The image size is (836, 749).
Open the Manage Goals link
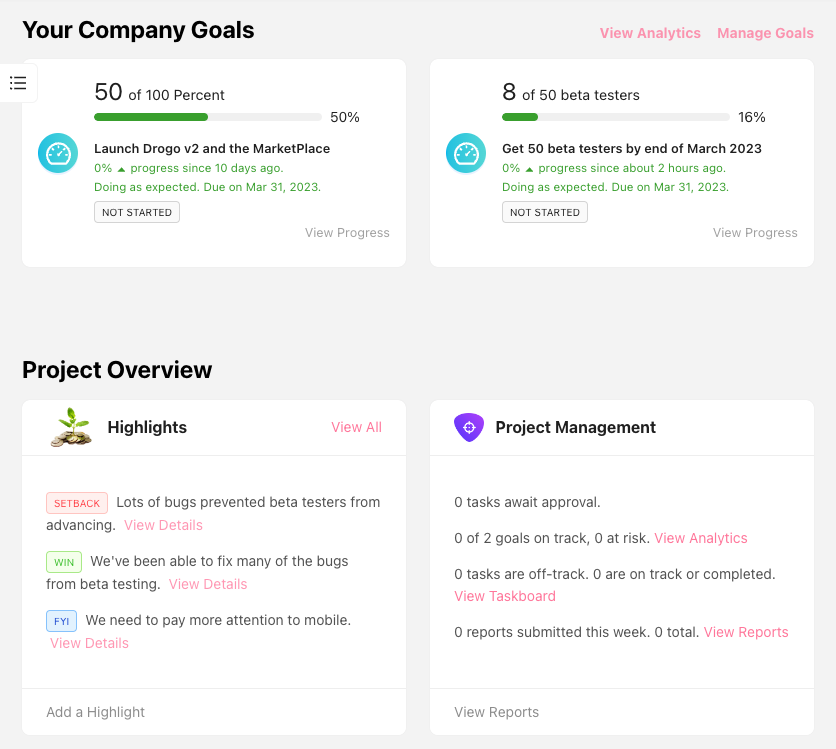pos(765,33)
